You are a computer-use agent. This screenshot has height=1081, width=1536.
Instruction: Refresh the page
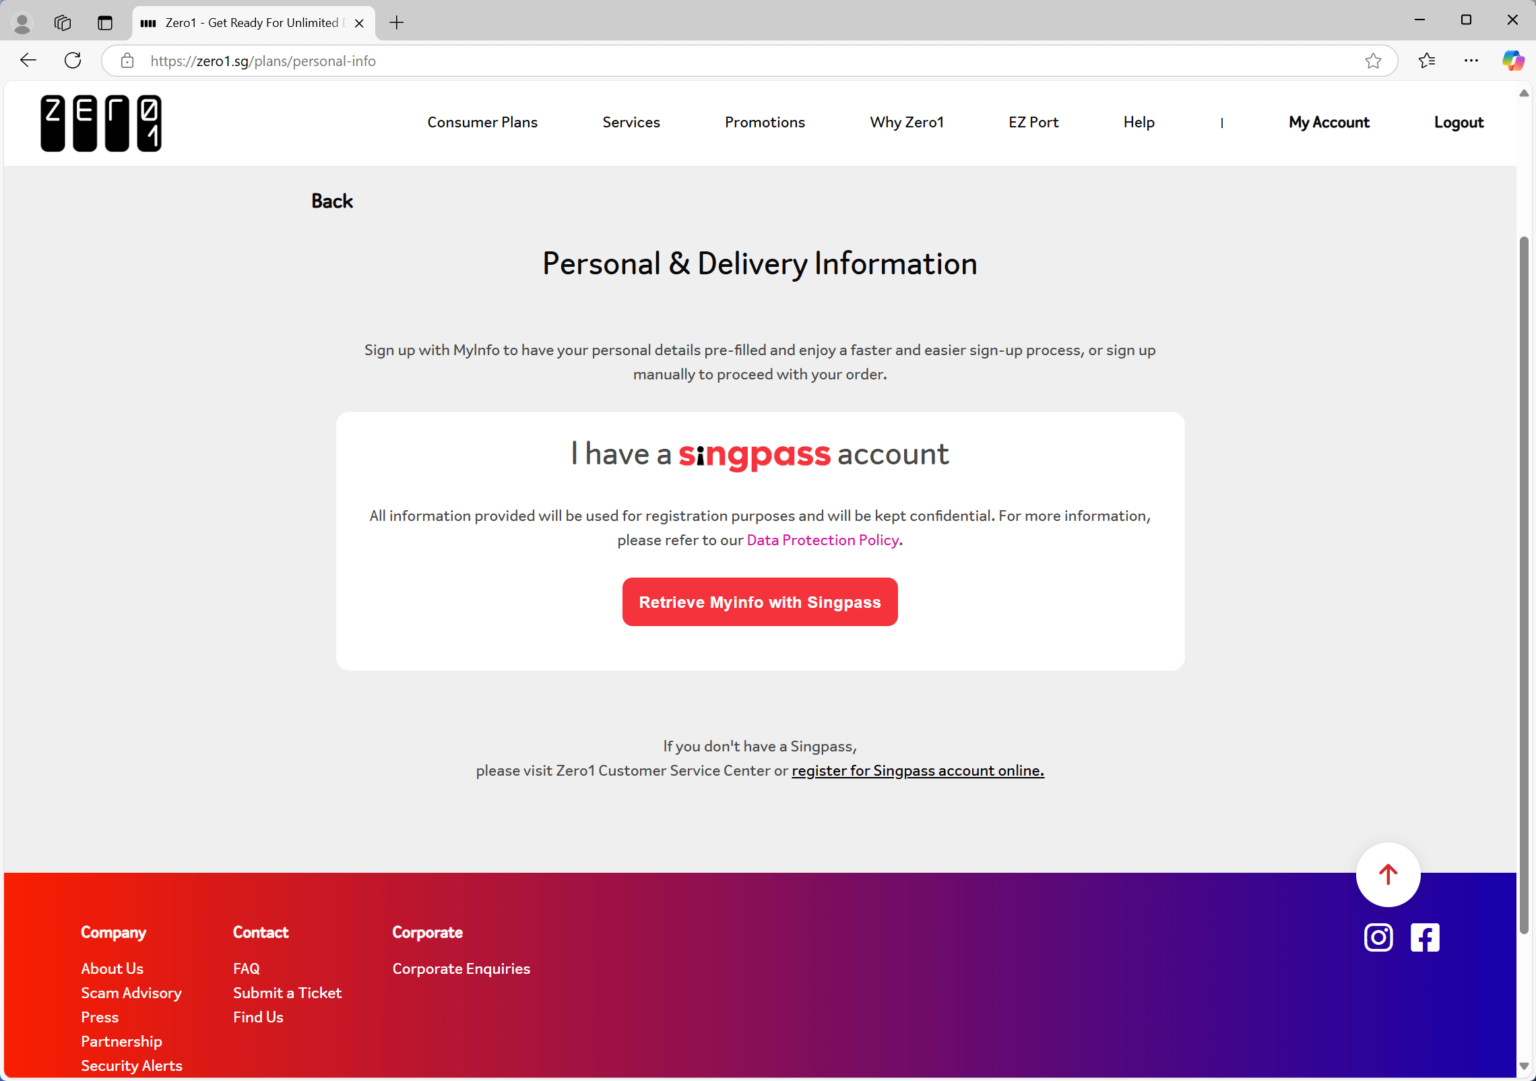(x=72, y=60)
